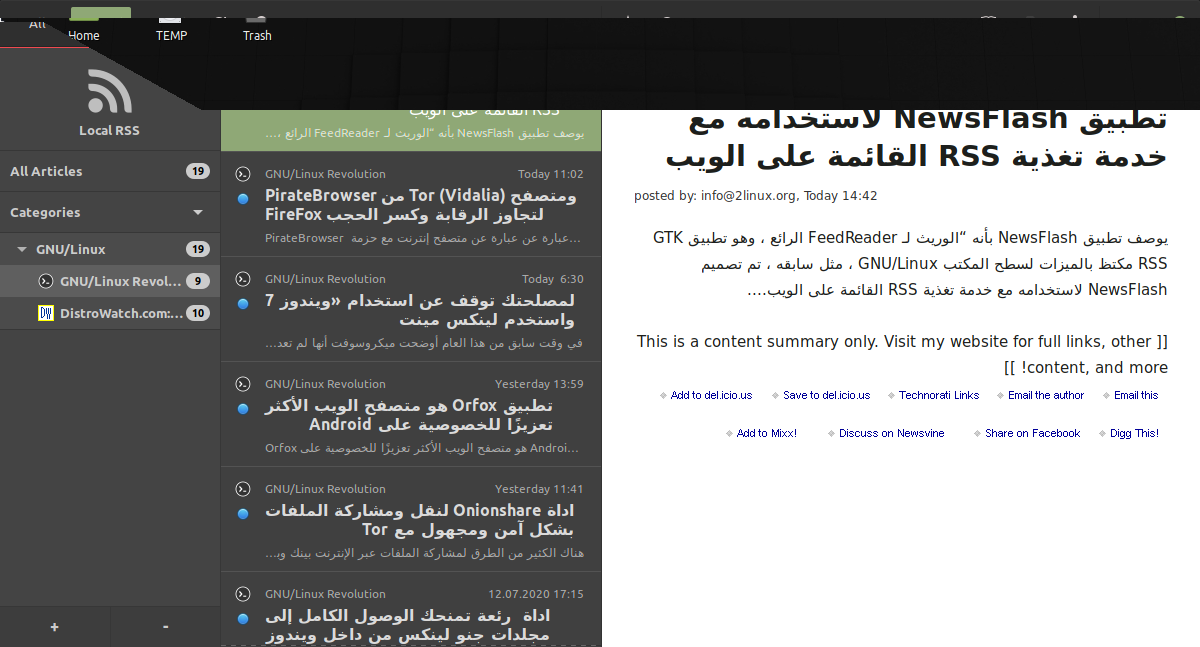Viewport: 1200px width, 647px height.
Task: Select the highlighted NewsFlash article in list
Action: pos(411,130)
